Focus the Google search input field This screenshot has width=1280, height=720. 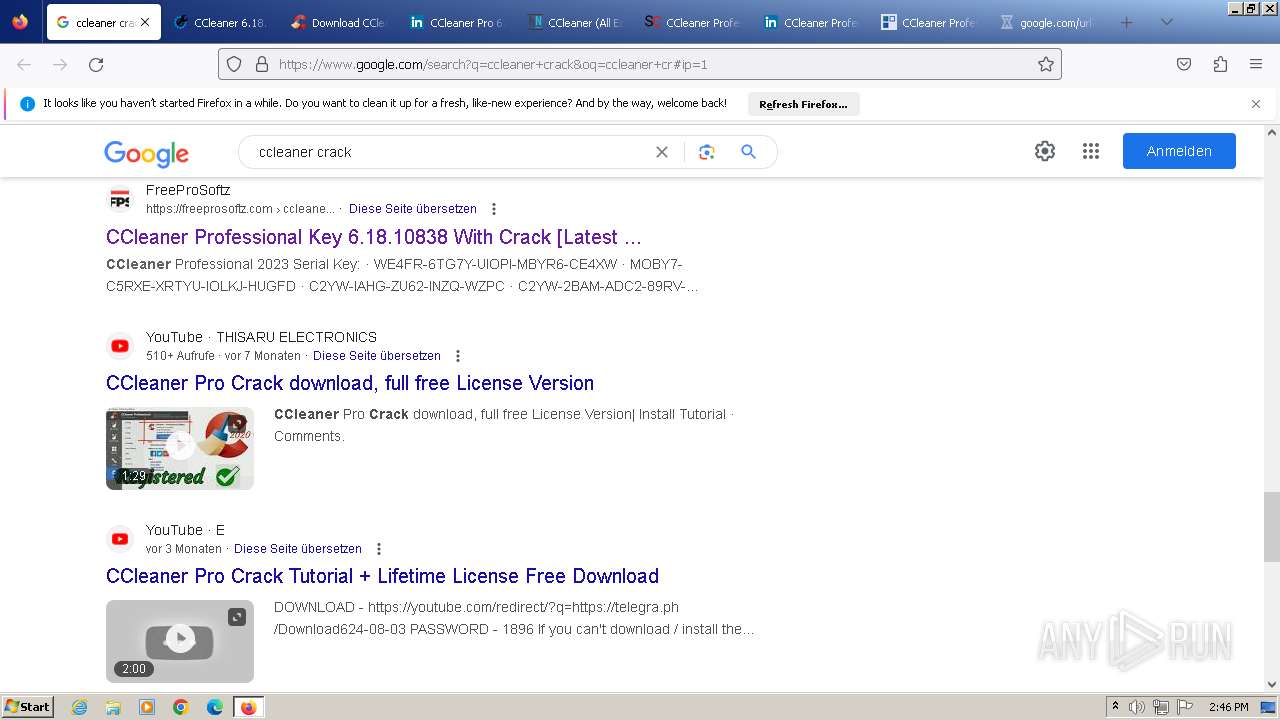point(450,152)
